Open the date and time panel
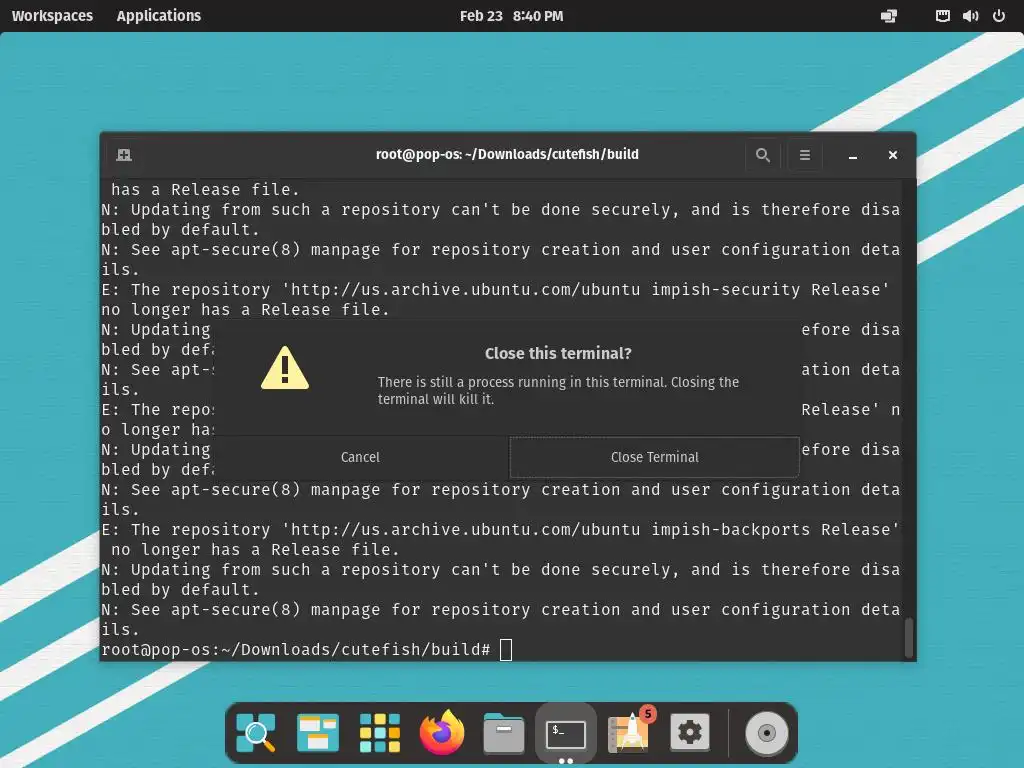 [x=511, y=16]
